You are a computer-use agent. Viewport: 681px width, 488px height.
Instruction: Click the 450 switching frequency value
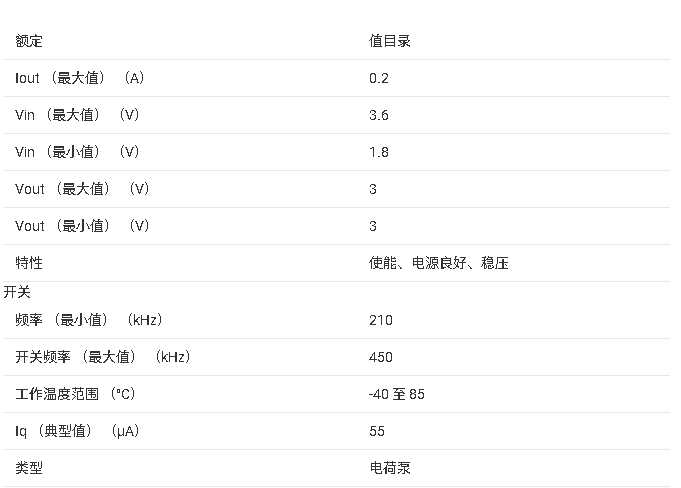pyautogui.click(x=381, y=357)
